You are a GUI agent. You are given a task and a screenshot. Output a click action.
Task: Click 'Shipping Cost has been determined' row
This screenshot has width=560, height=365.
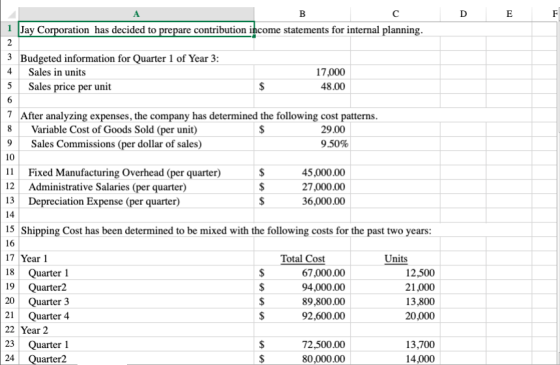226,230
